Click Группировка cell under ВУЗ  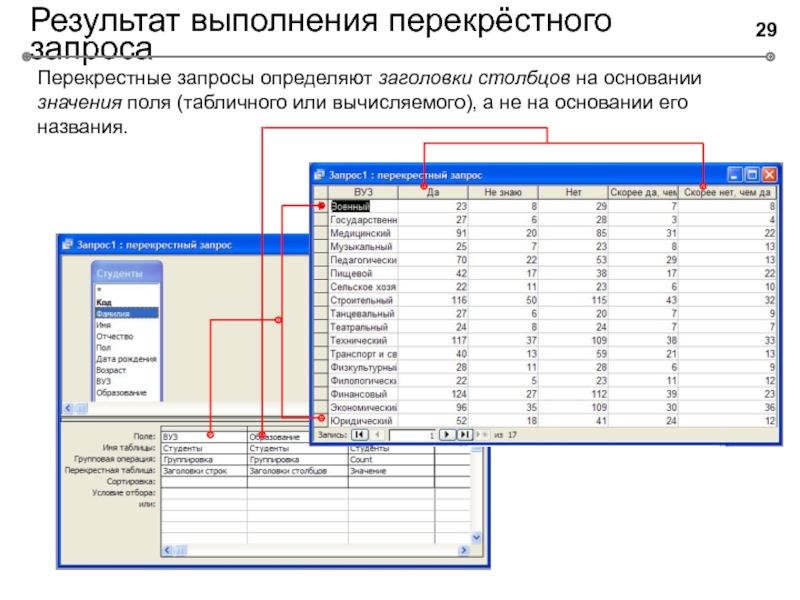coord(204,459)
